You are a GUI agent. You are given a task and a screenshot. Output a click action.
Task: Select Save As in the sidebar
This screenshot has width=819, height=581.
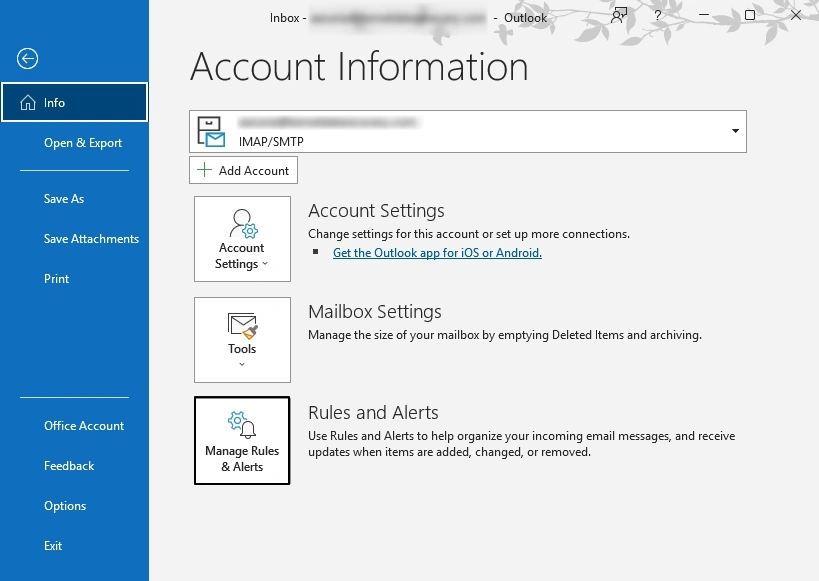(x=64, y=199)
